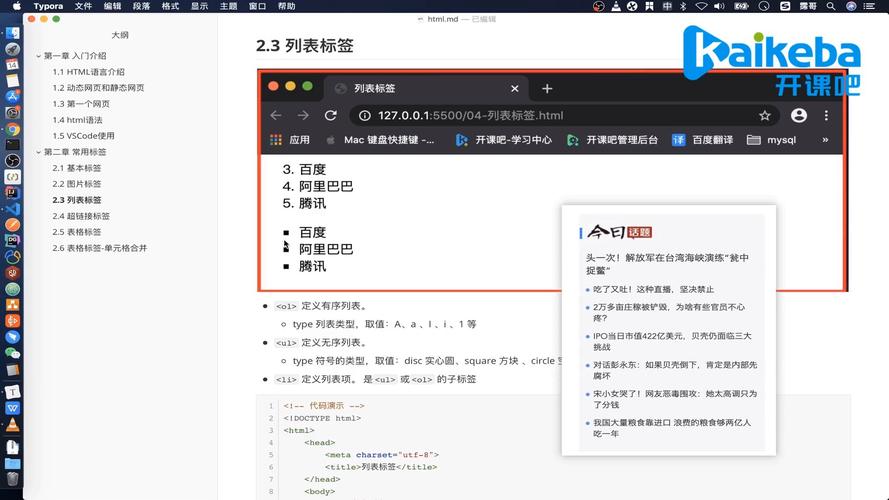Open the 格式 menu
This screenshot has width=889, height=500.
click(x=170, y=6)
